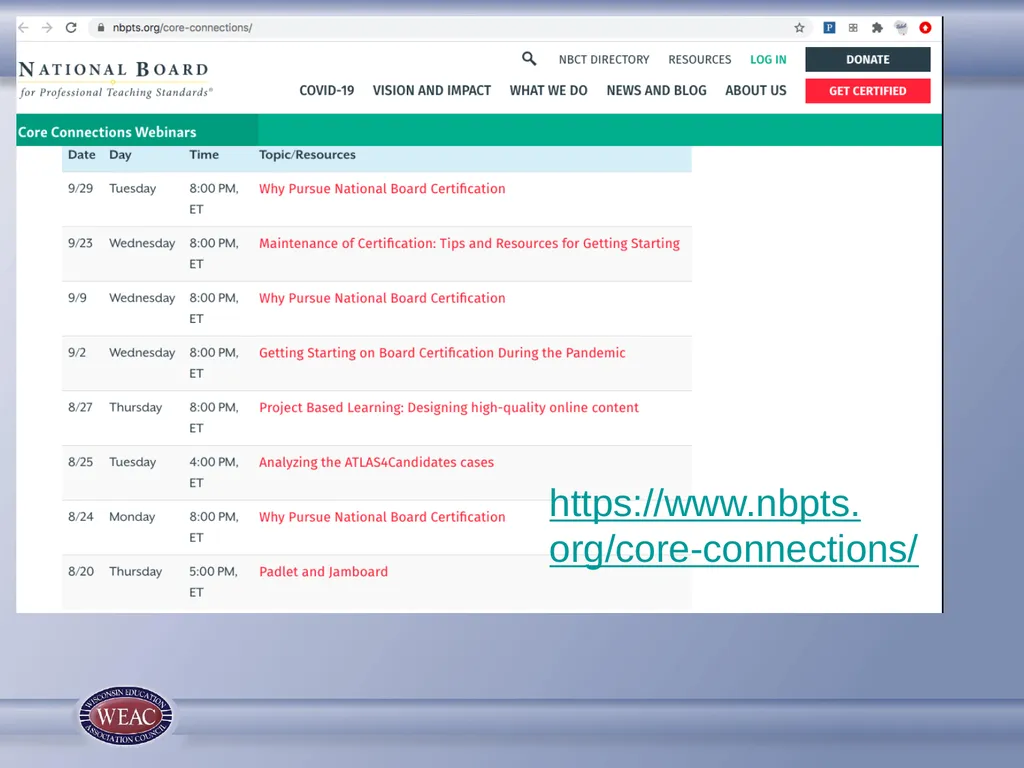Click the browser back arrow

(x=24, y=27)
